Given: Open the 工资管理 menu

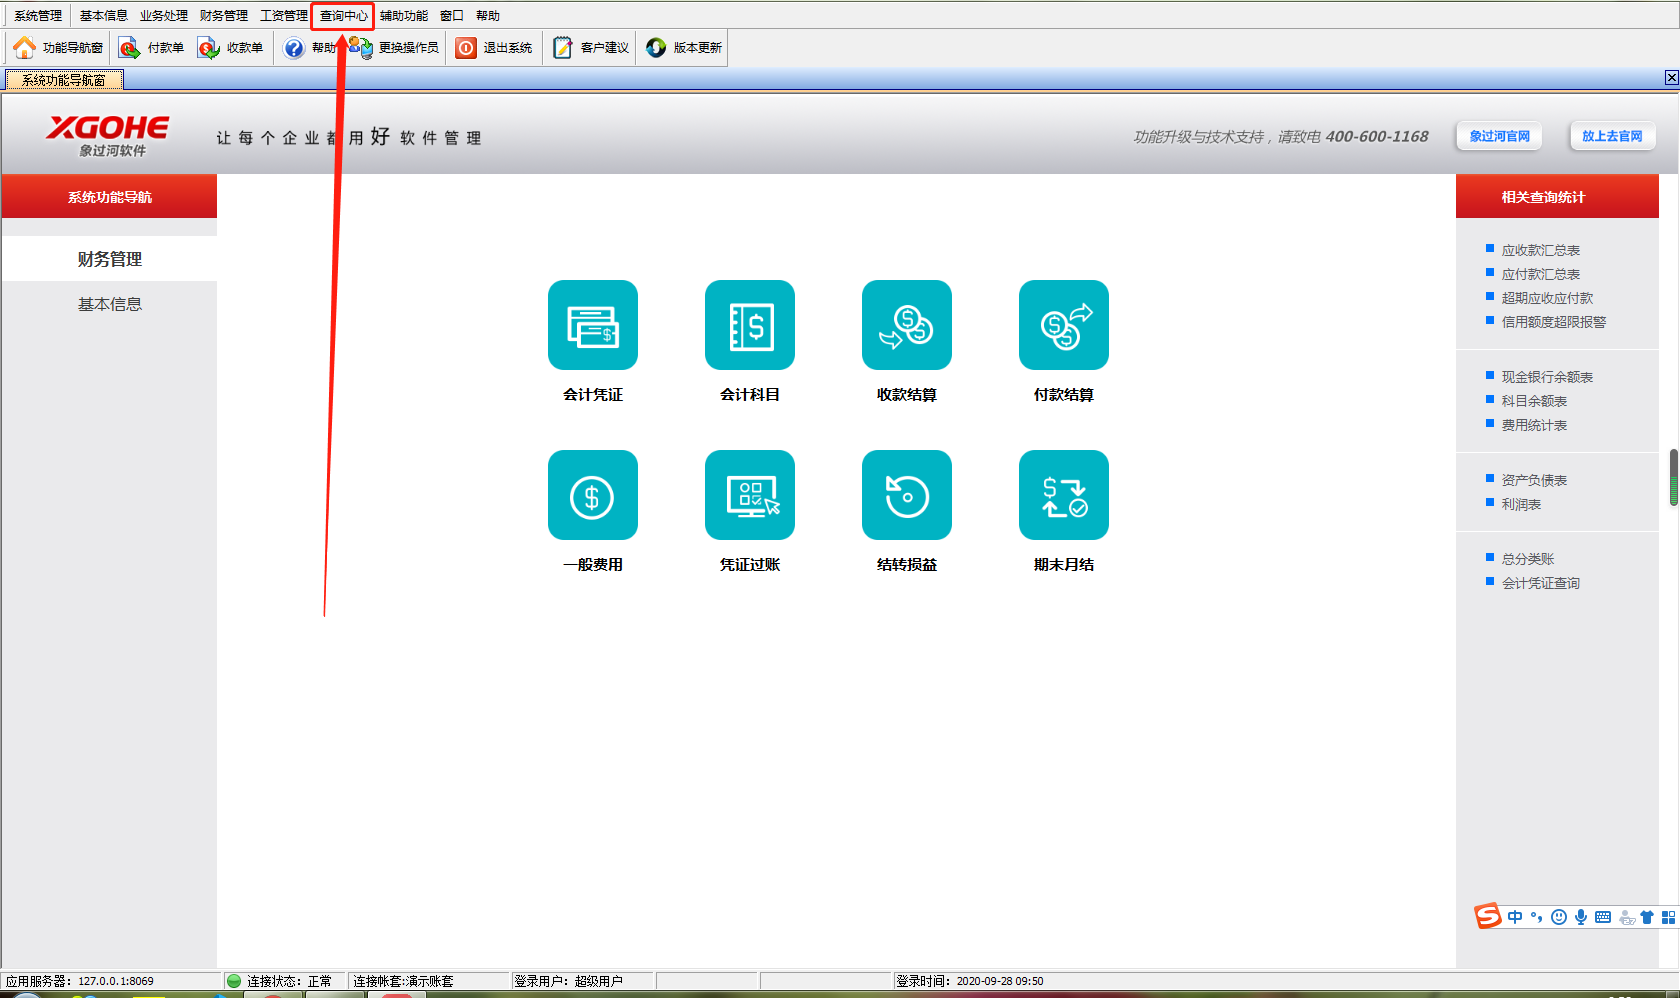Looking at the screenshot, I should click(284, 16).
